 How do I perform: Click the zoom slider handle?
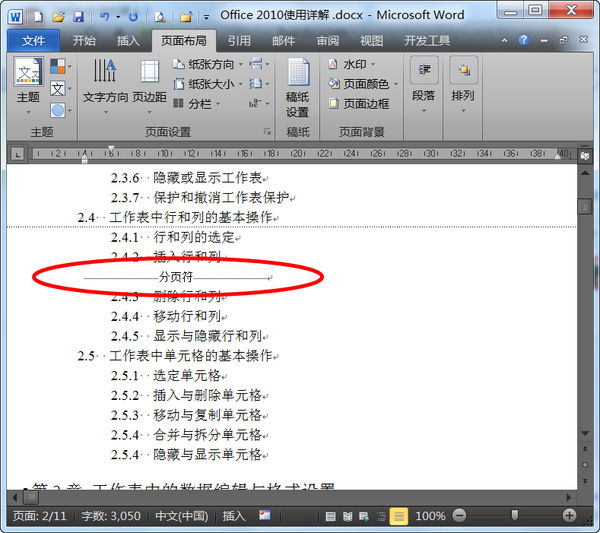click(515, 515)
